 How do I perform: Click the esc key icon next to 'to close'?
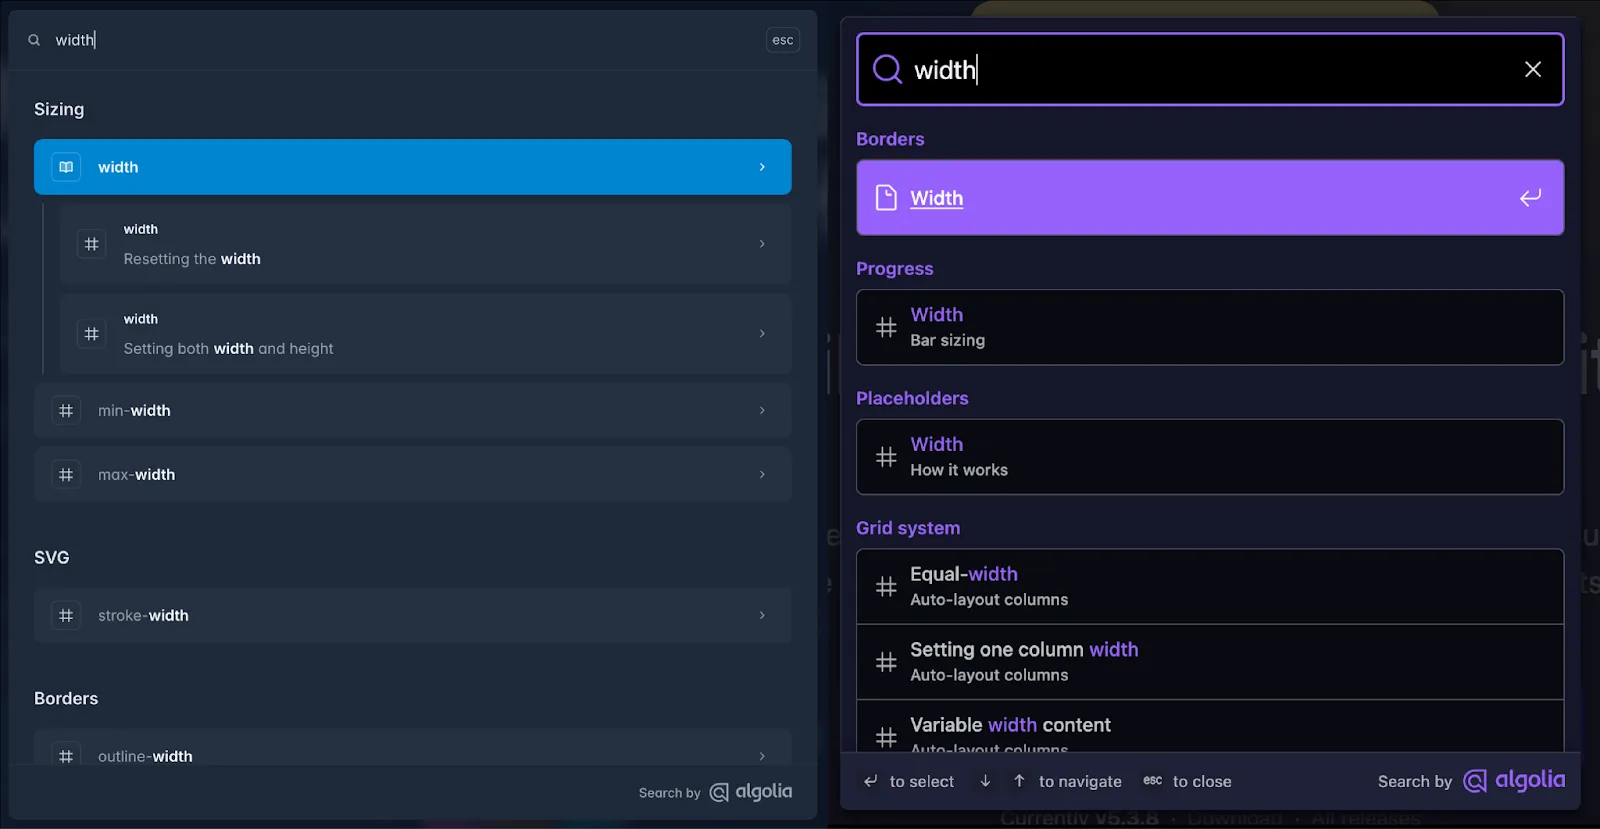click(x=1153, y=781)
